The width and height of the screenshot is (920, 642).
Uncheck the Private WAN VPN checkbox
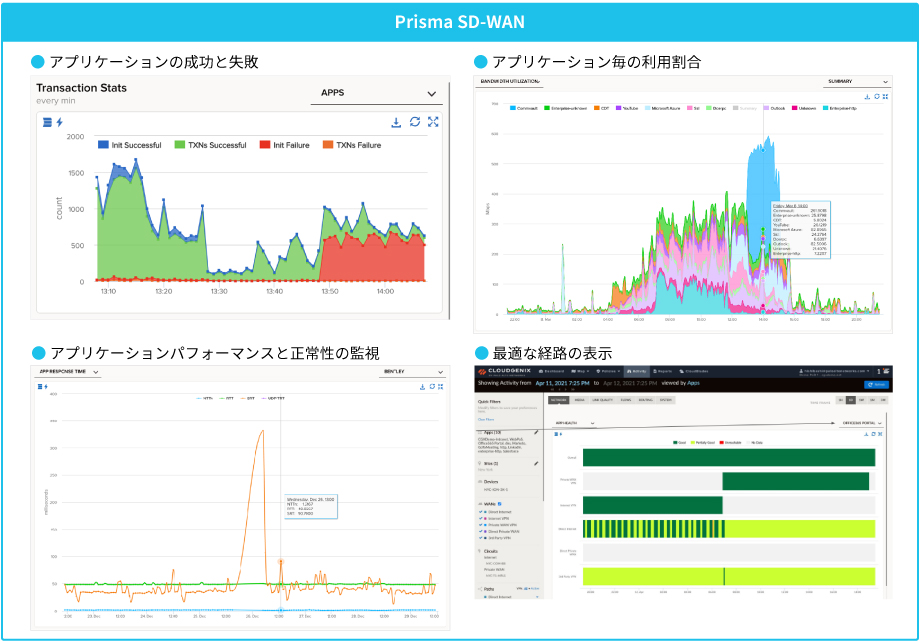point(481,525)
